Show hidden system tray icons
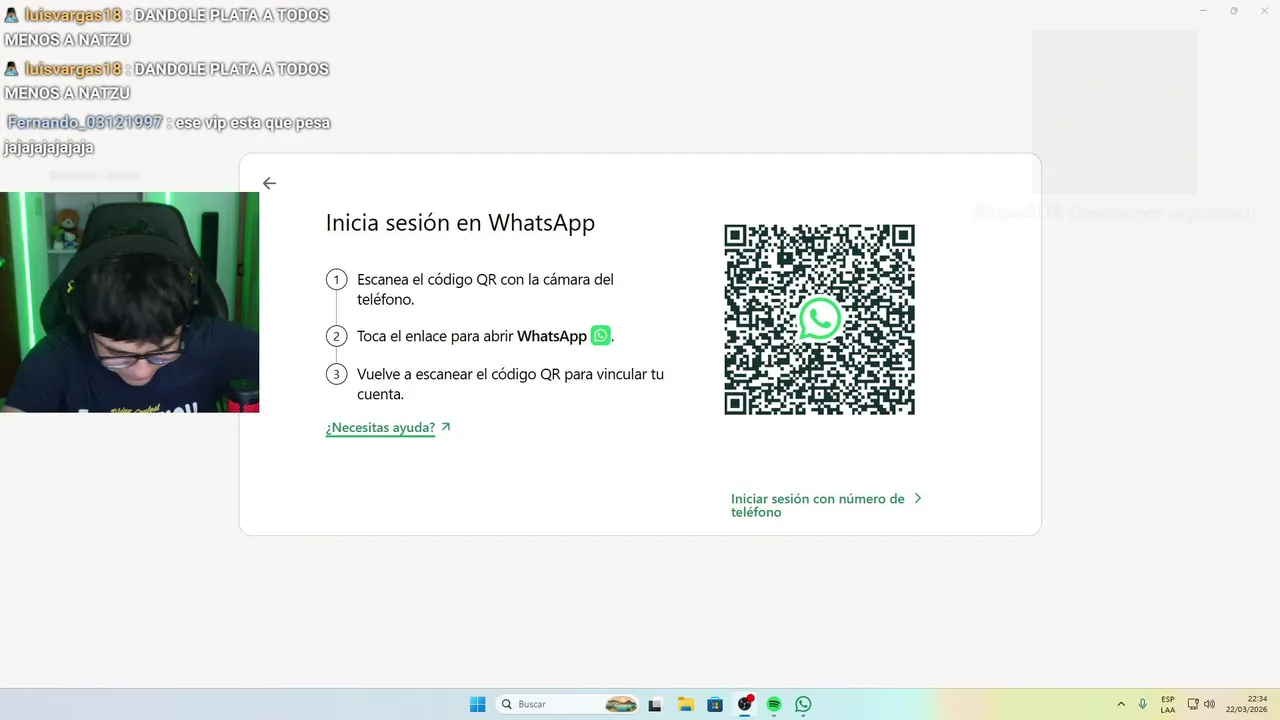The width and height of the screenshot is (1280, 720). point(1121,704)
